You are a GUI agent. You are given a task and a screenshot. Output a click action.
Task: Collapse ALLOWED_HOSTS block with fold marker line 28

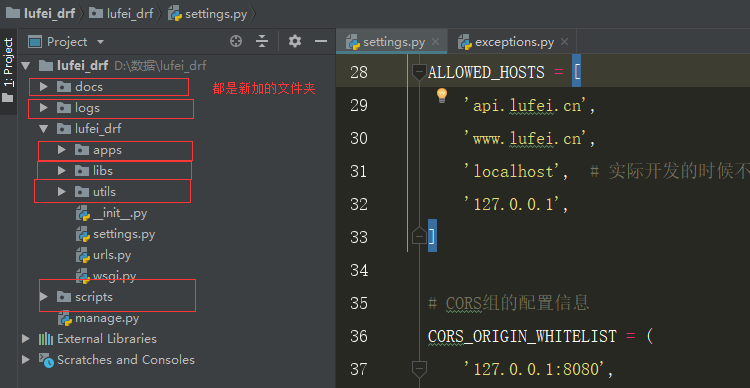pyautogui.click(x=419, y=72)
